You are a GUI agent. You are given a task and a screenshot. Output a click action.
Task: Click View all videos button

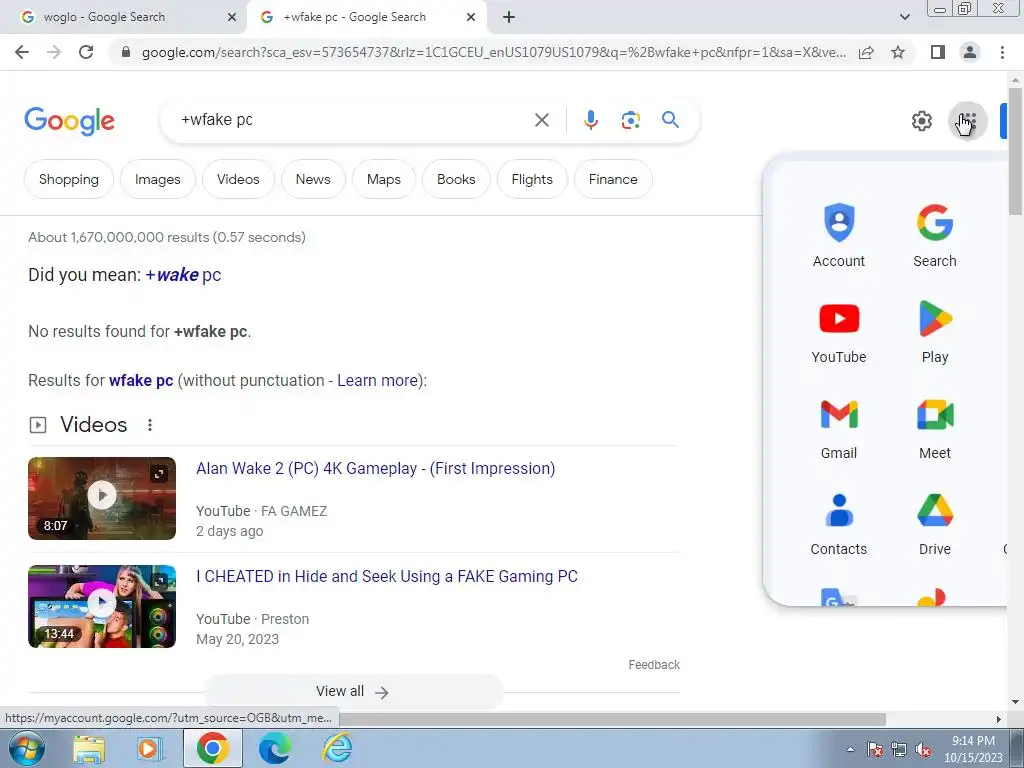[353, 691]
